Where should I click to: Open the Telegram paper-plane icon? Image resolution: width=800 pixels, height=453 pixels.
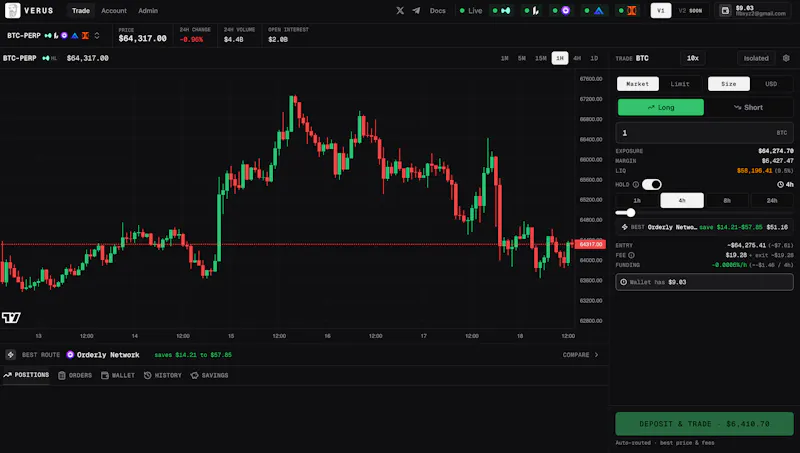pyautogui.click(x=416, y=11)
